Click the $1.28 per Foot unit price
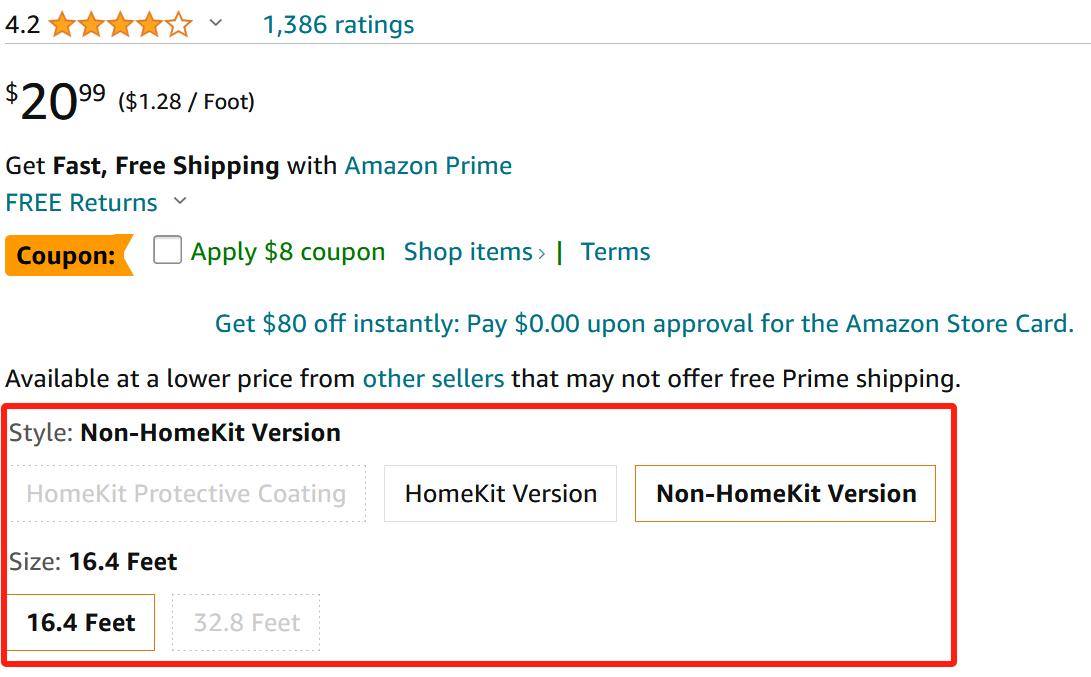This screenshot has width=1091, height=677. coord(186,102)
